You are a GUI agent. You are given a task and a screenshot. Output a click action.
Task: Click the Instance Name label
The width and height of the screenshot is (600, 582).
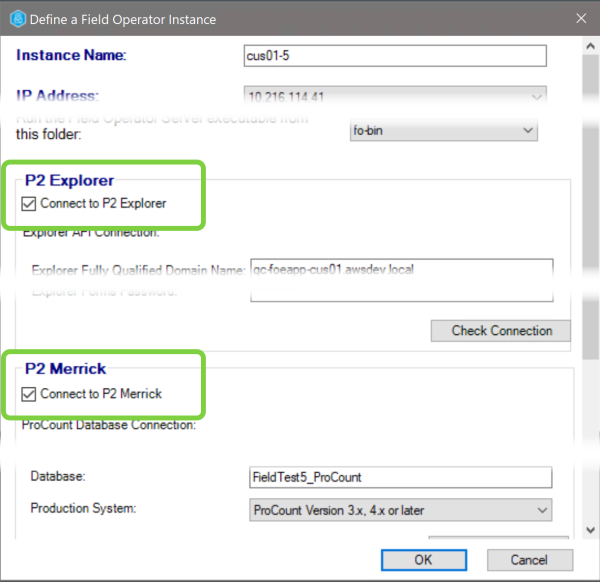tap(71, 55)
